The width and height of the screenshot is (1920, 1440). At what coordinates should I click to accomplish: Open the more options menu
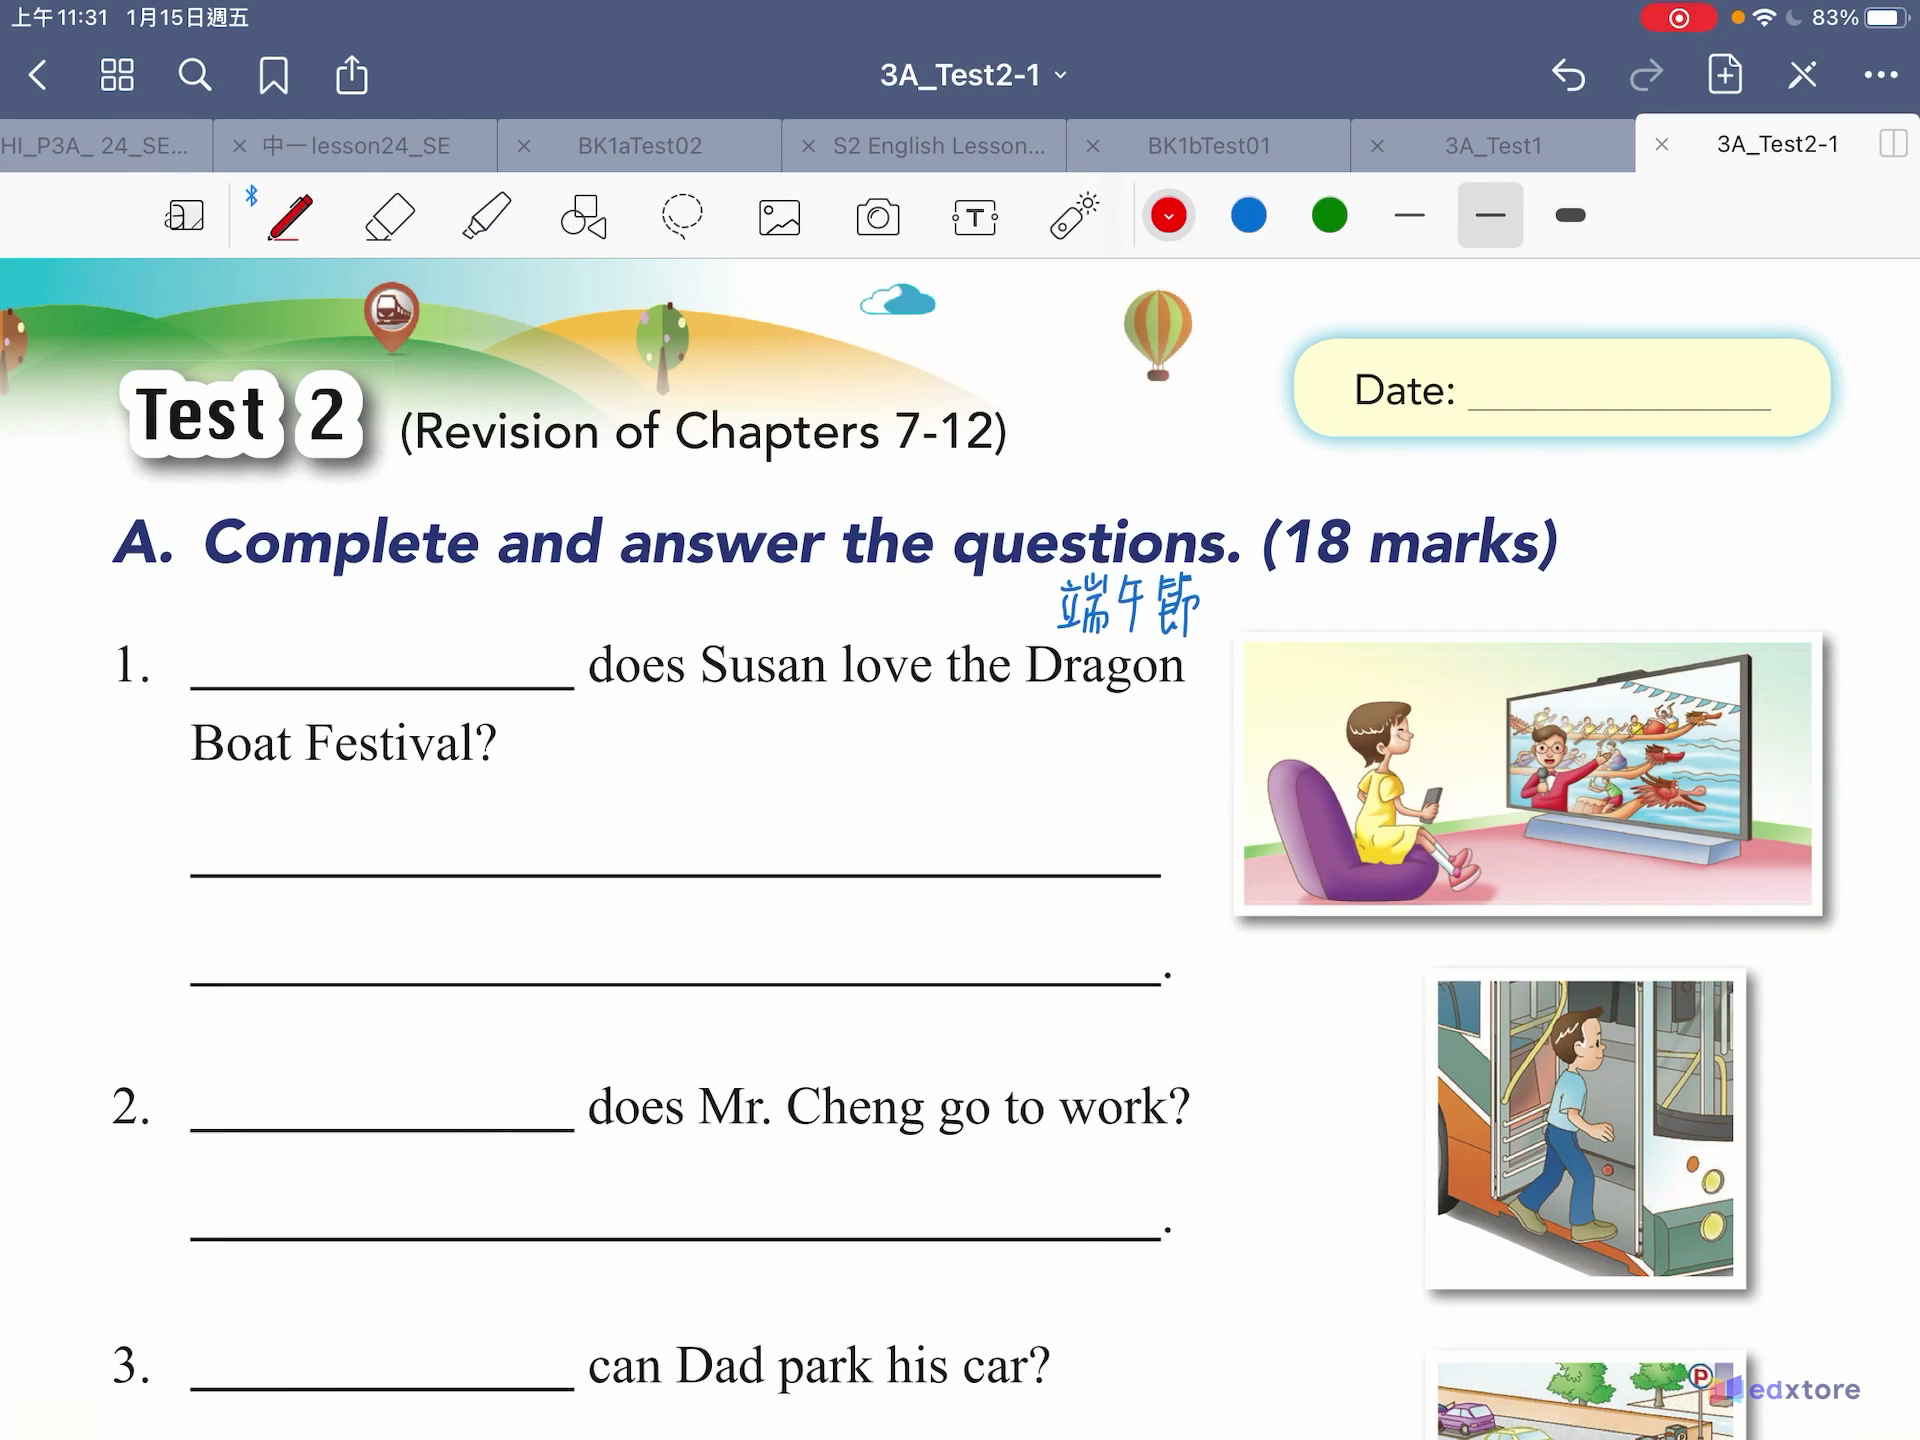coord(1881,75)
